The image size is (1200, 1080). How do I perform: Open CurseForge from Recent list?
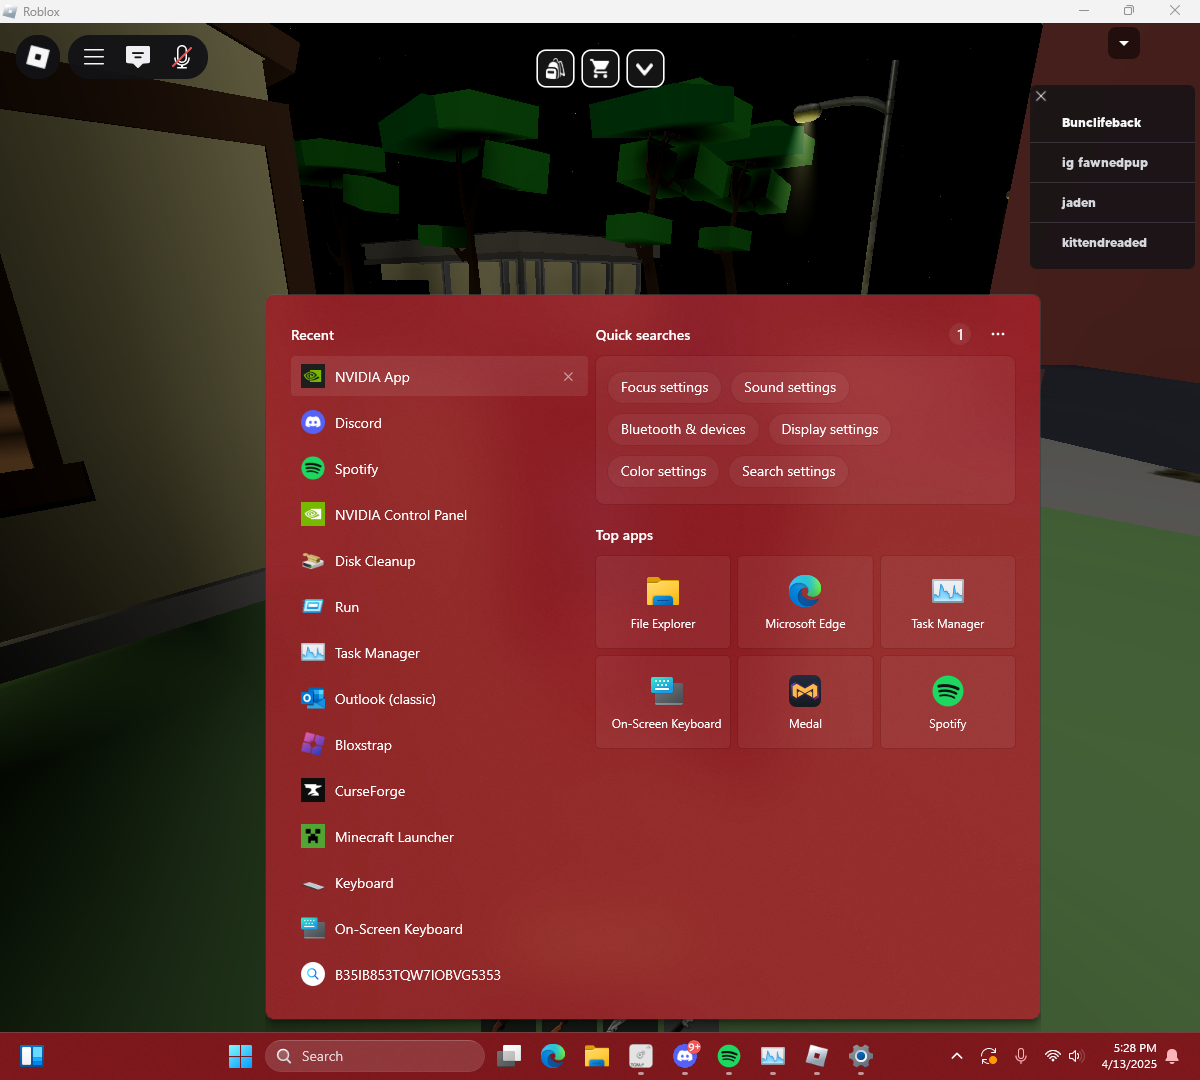coord(439,791)
